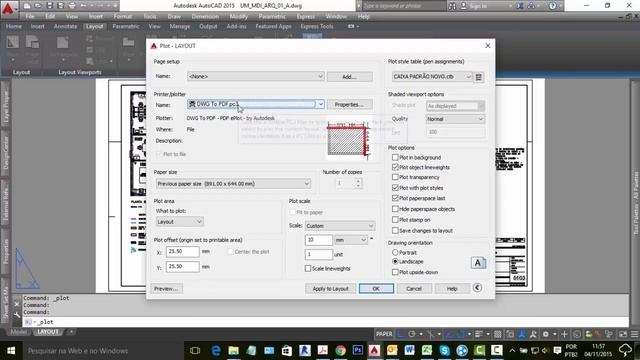640x360 pixels.
Task: Open What to plot dropdown
Action: [x=180, y=222]
